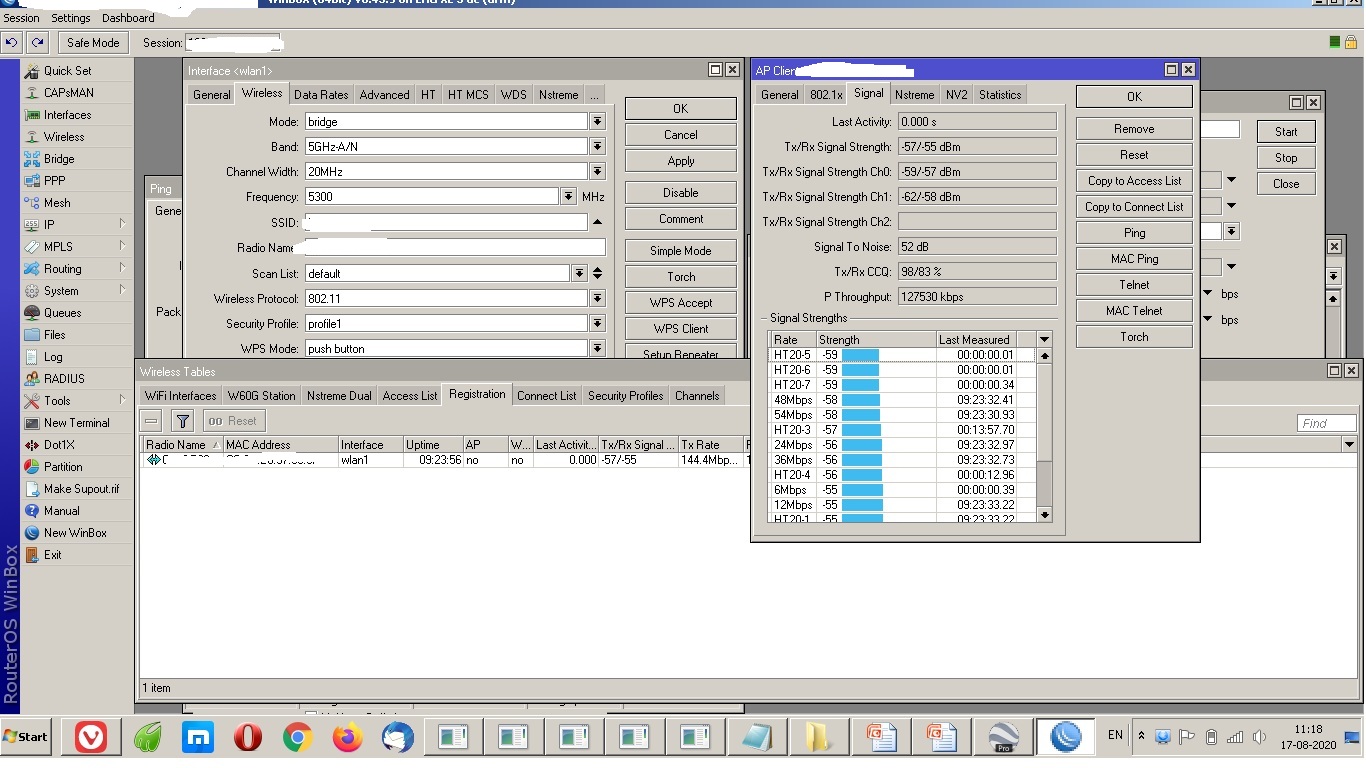
Task: Open Opera browser from the taskbar
Action: tap(248, 738)
